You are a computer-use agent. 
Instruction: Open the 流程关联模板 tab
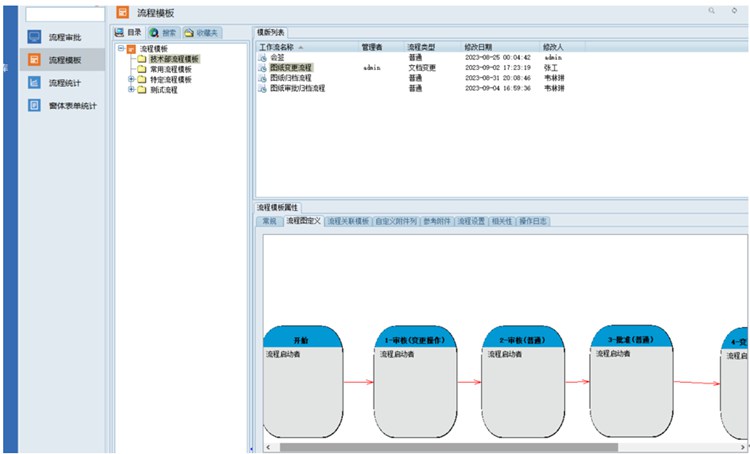[347, 220]
